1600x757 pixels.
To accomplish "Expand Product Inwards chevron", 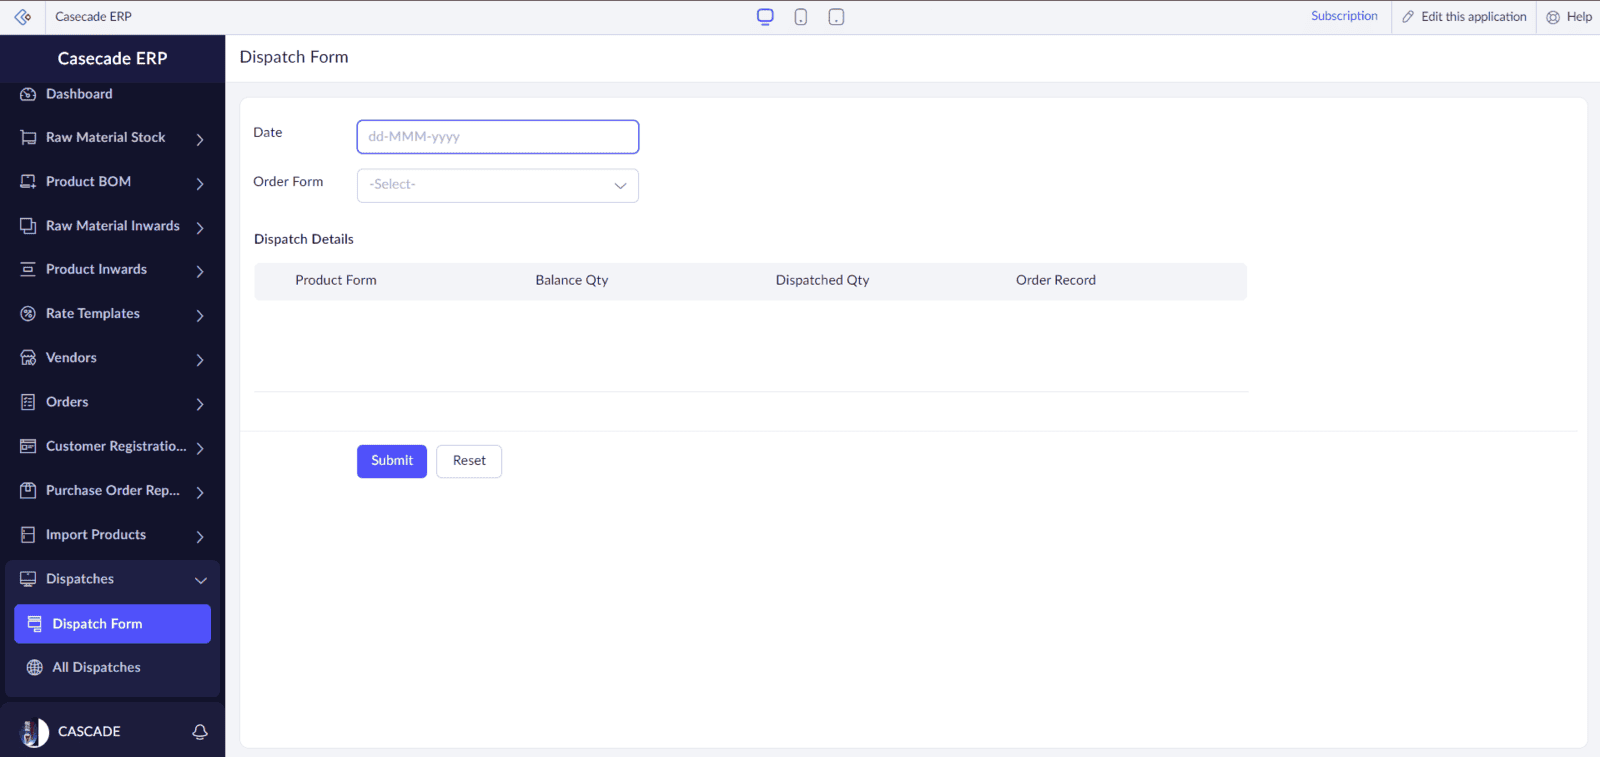I will [200, 271].
